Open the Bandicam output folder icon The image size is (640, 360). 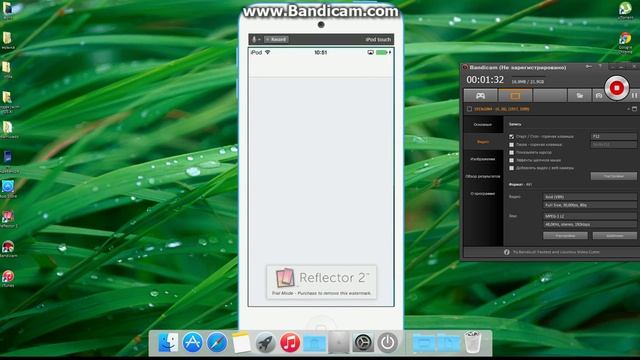(579, 96)
